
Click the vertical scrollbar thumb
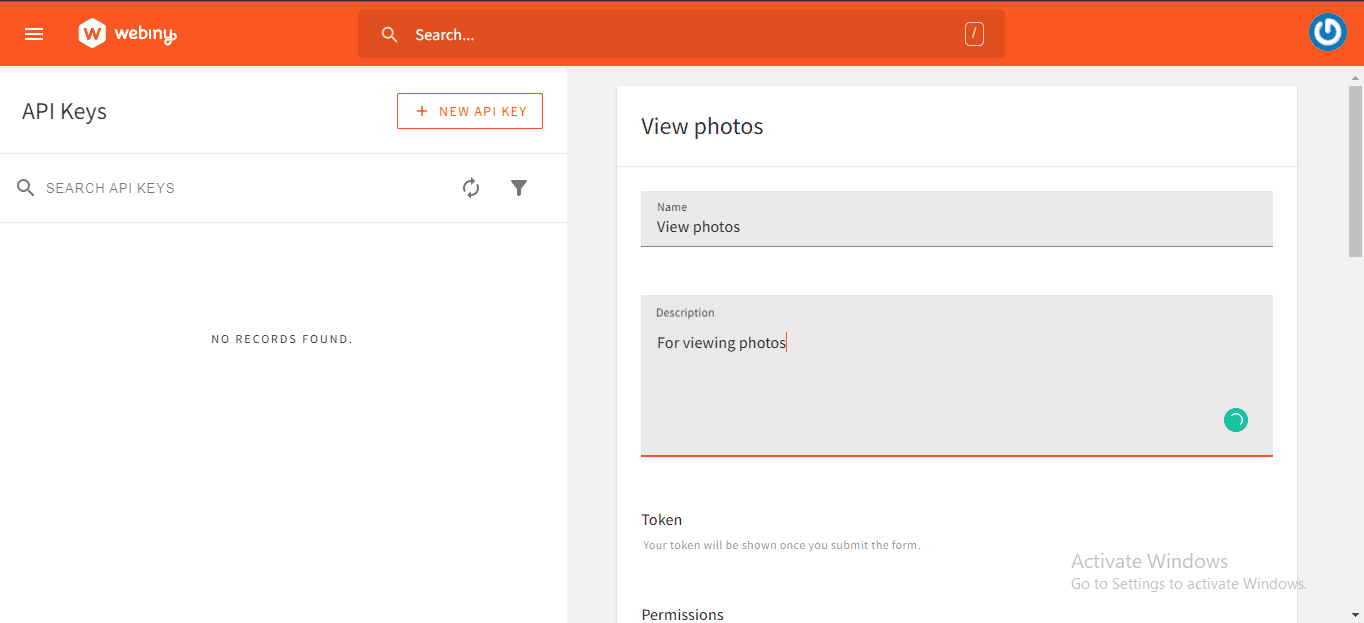click(1355, 170)
